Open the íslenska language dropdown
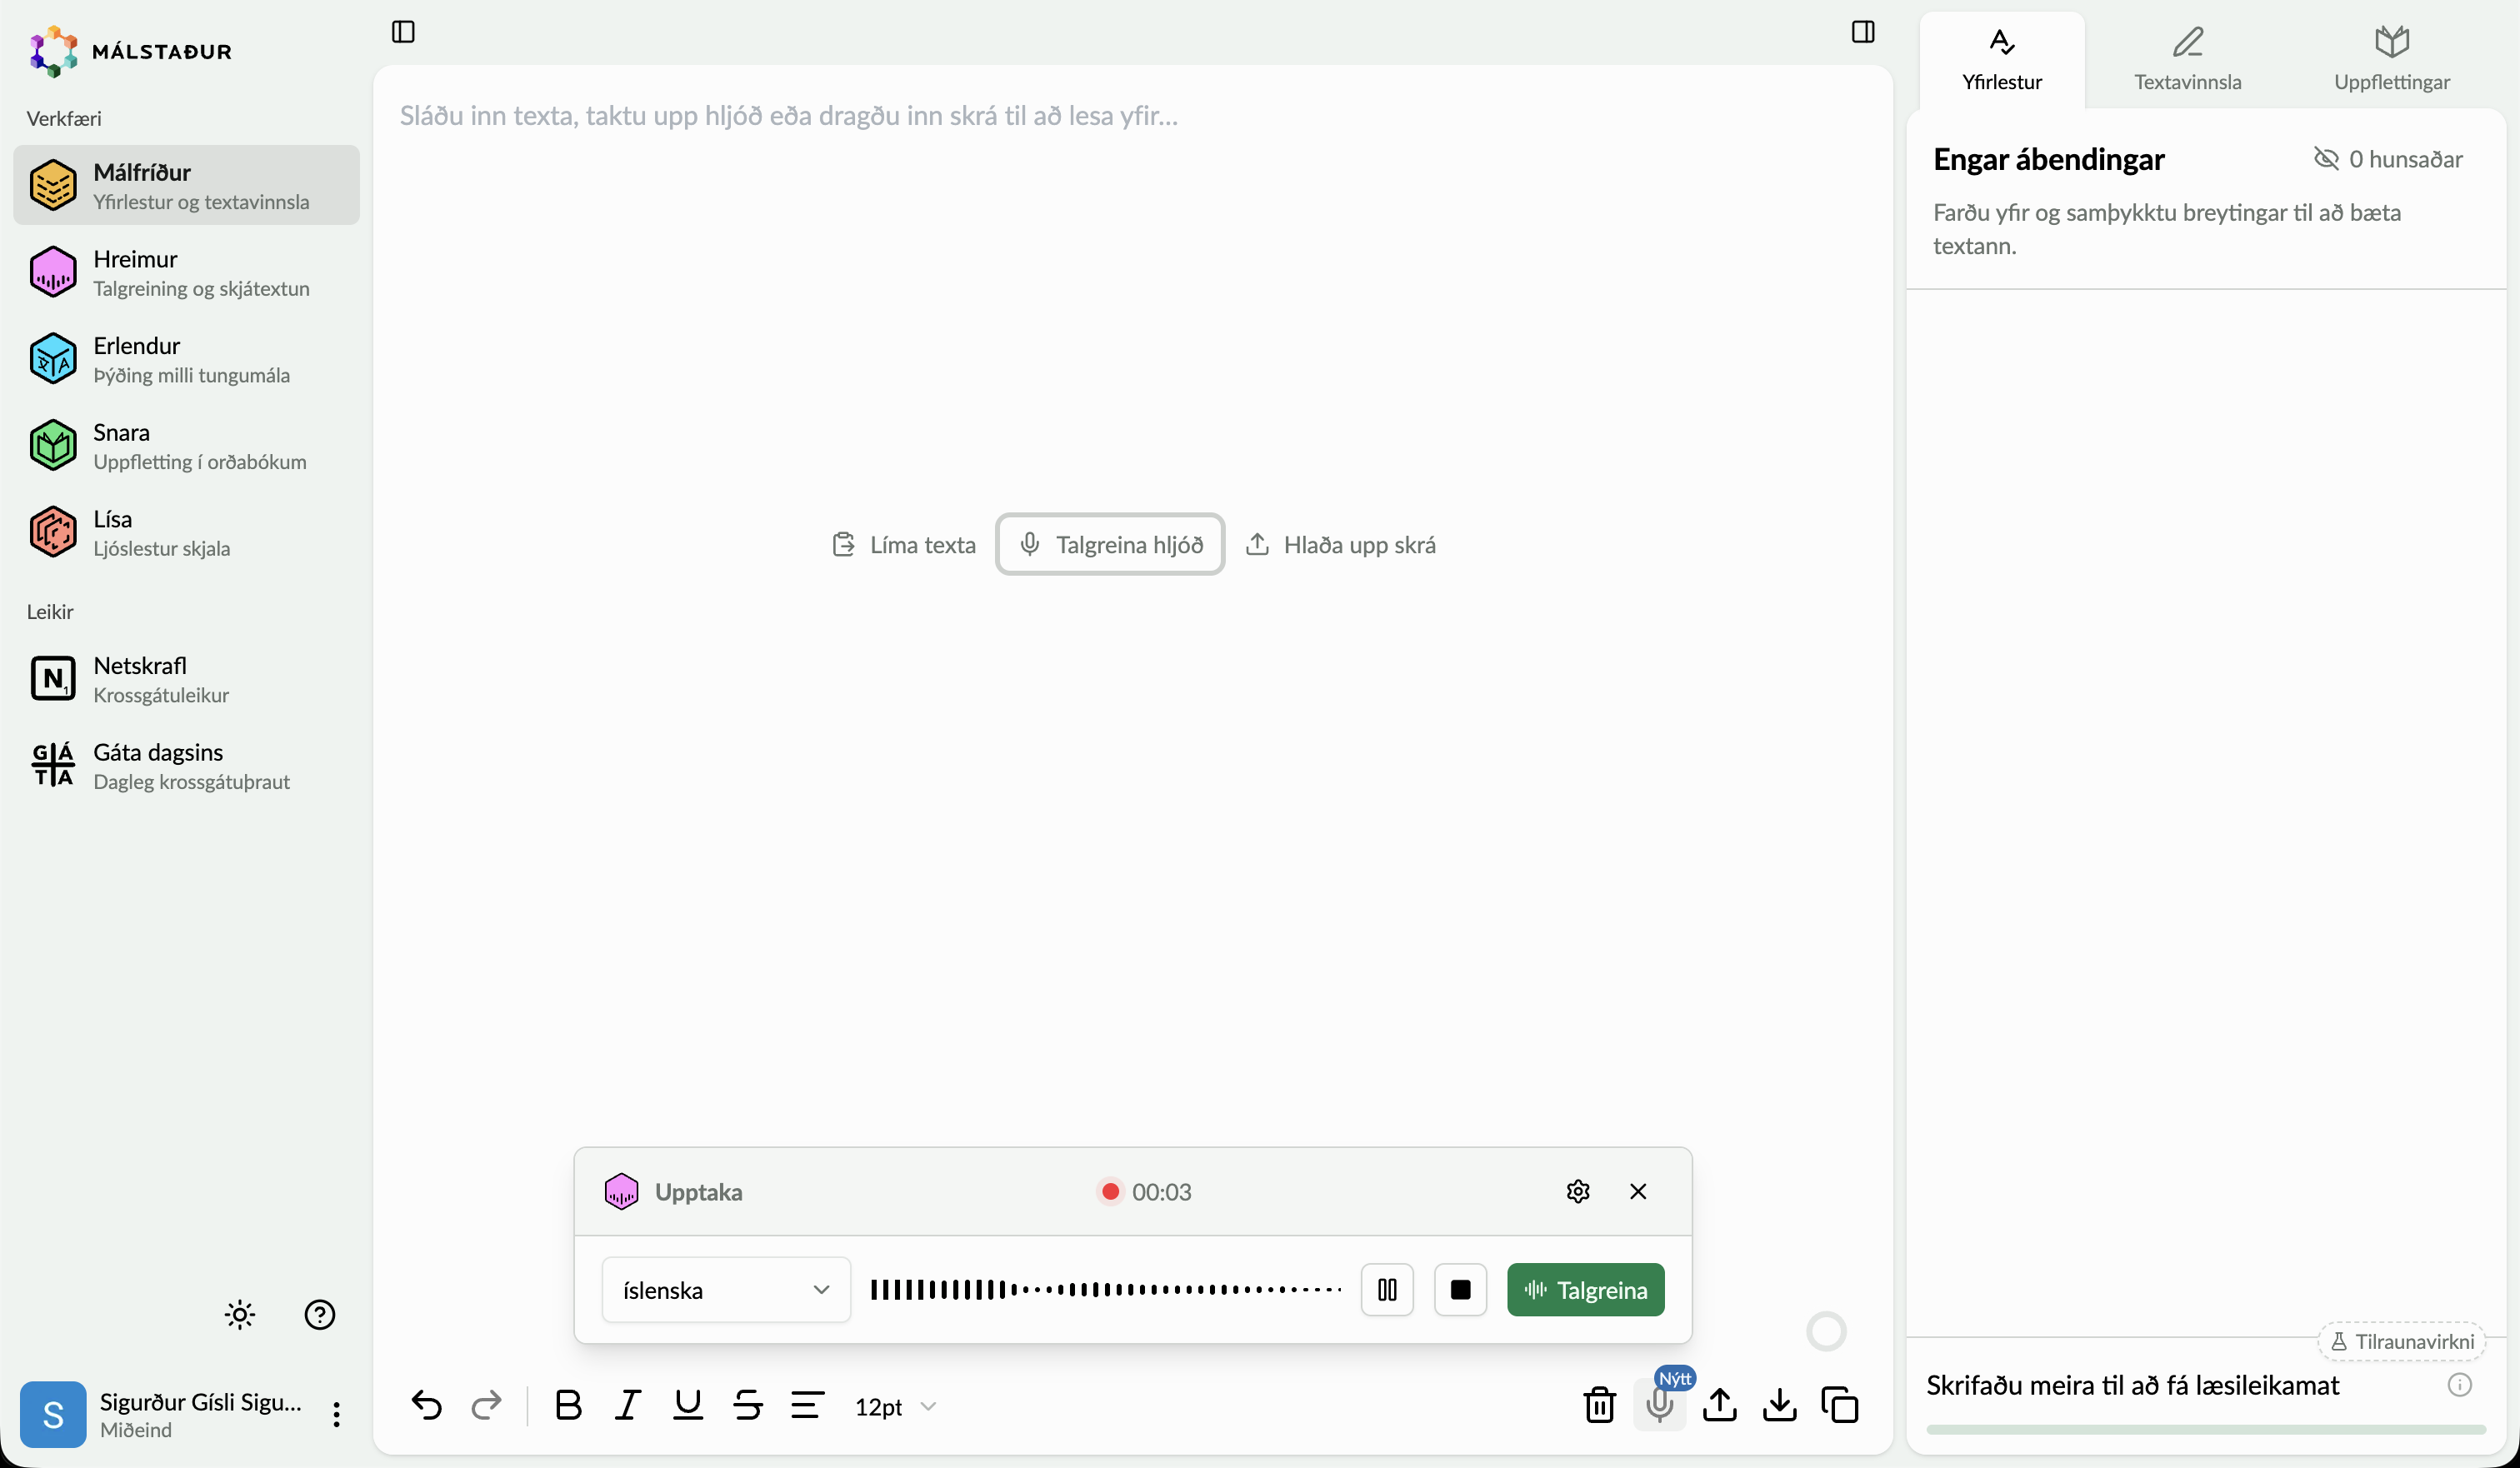The height and width of the screenshot is (1468, 2520). (726, 1290)
